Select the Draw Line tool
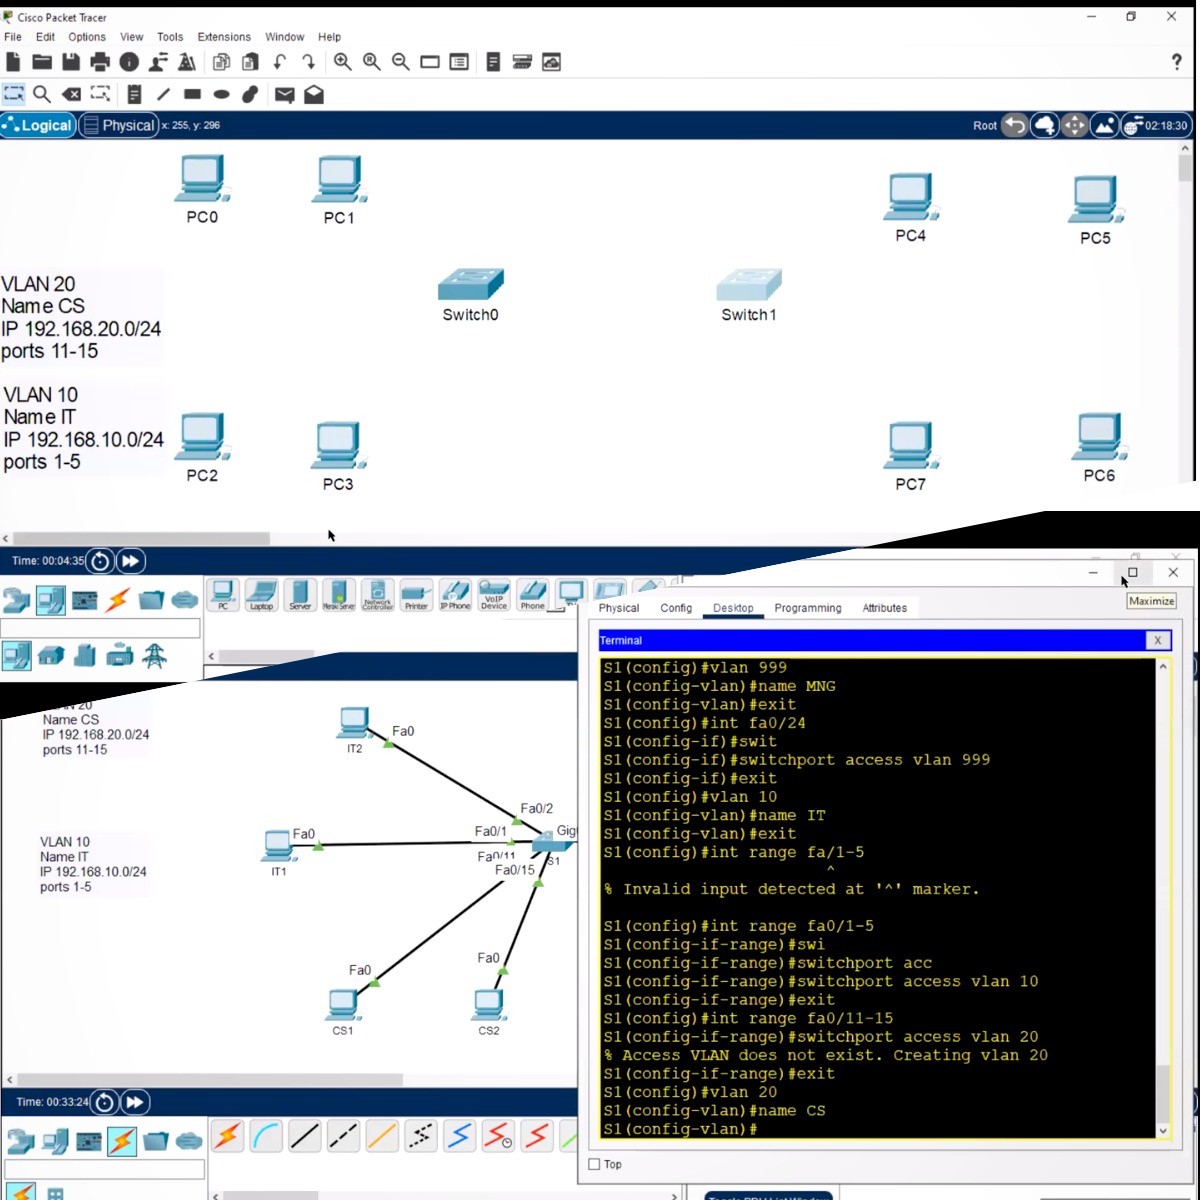Viewport: 1200px width, 1200px height. (x=163, y=94)
